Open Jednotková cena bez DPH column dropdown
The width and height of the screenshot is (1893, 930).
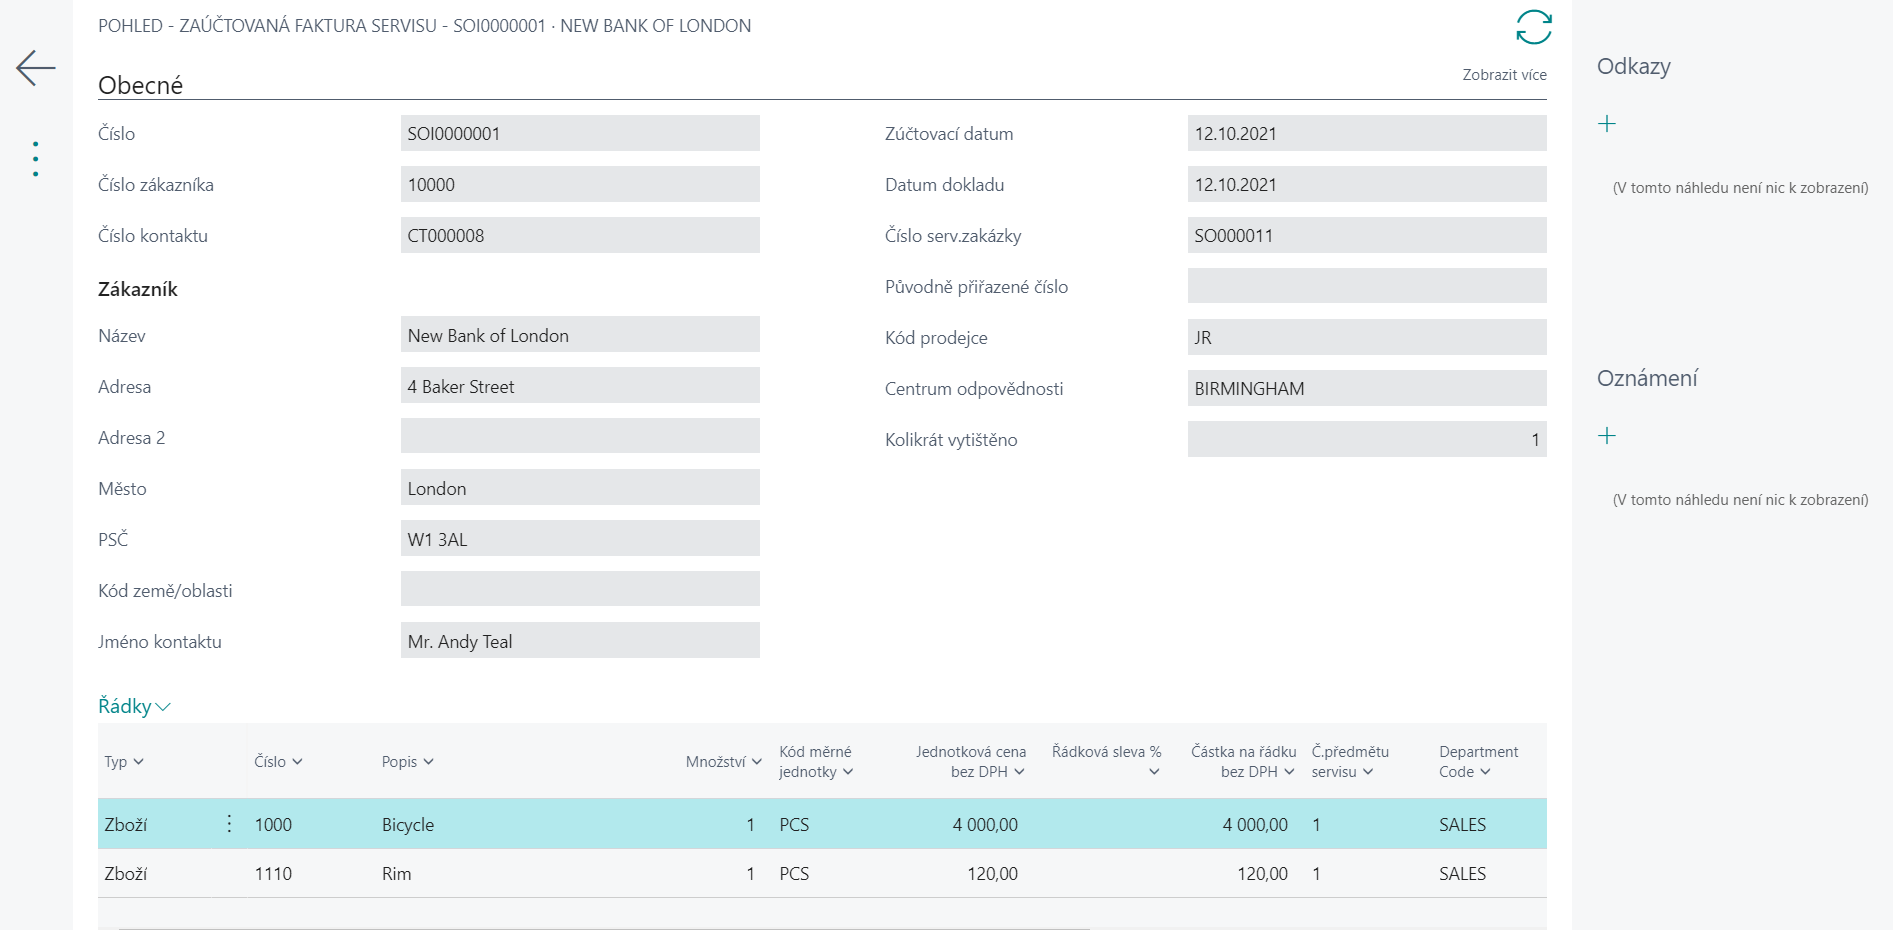click(971, 762)
